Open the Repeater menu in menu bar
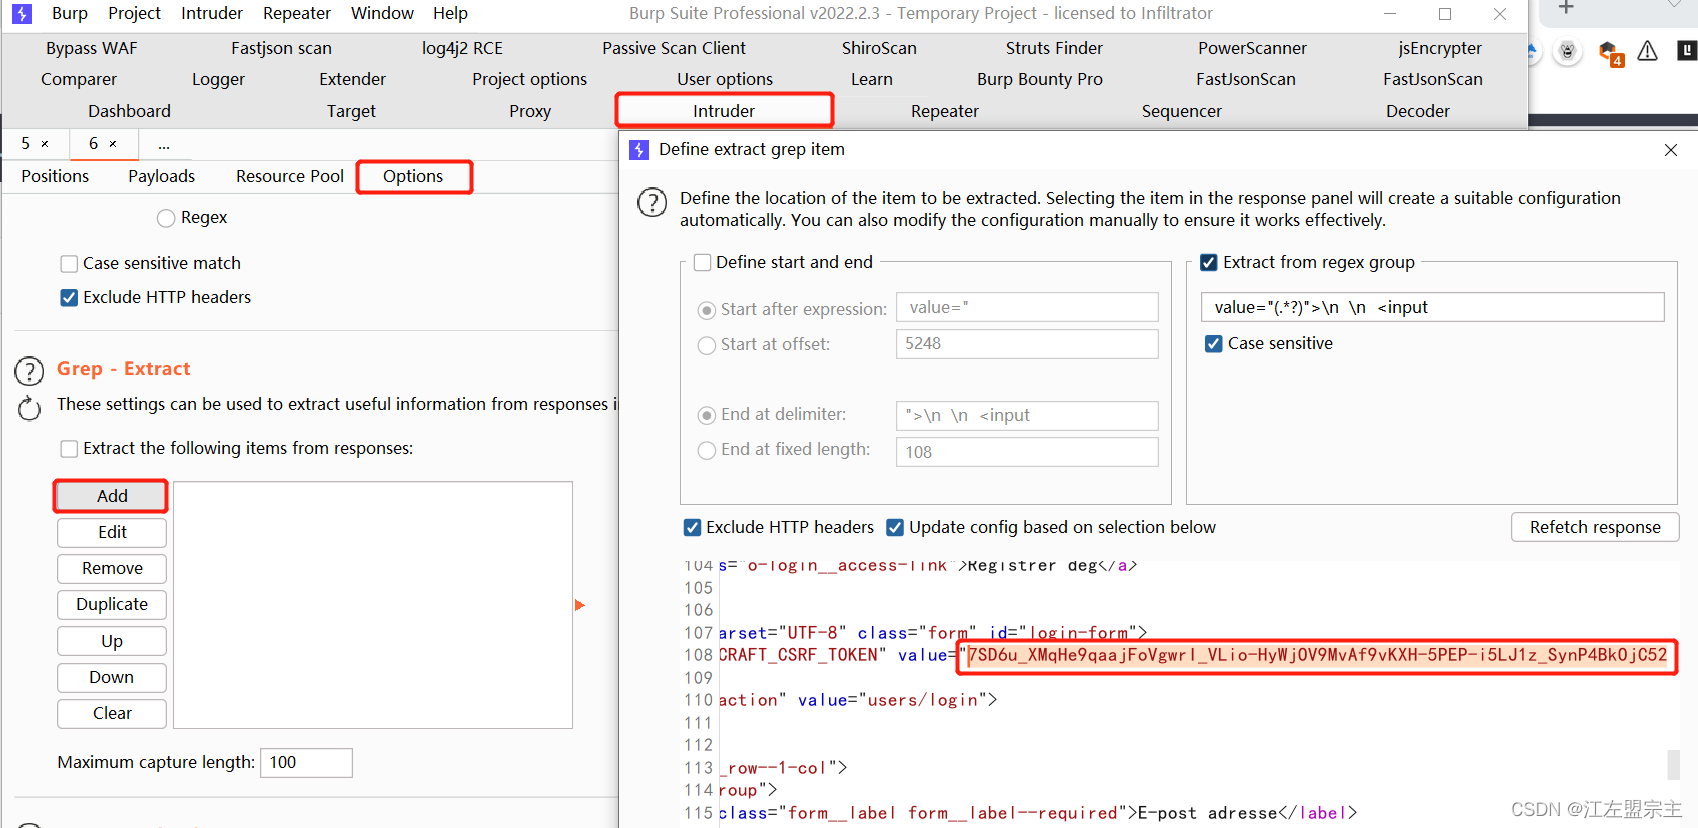This screenshot has width=1698, height=828. (x=297, y=13)
